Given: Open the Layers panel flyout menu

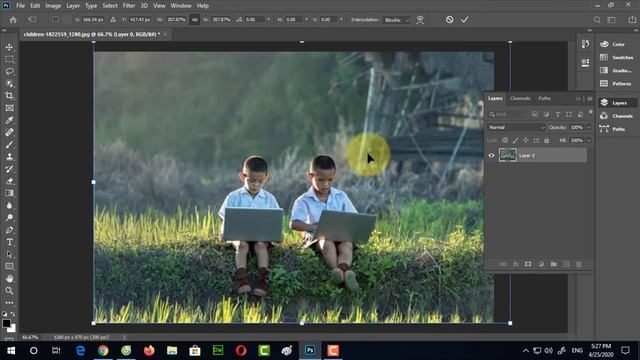Looking at the screenshot, I should tap(589, 99).
